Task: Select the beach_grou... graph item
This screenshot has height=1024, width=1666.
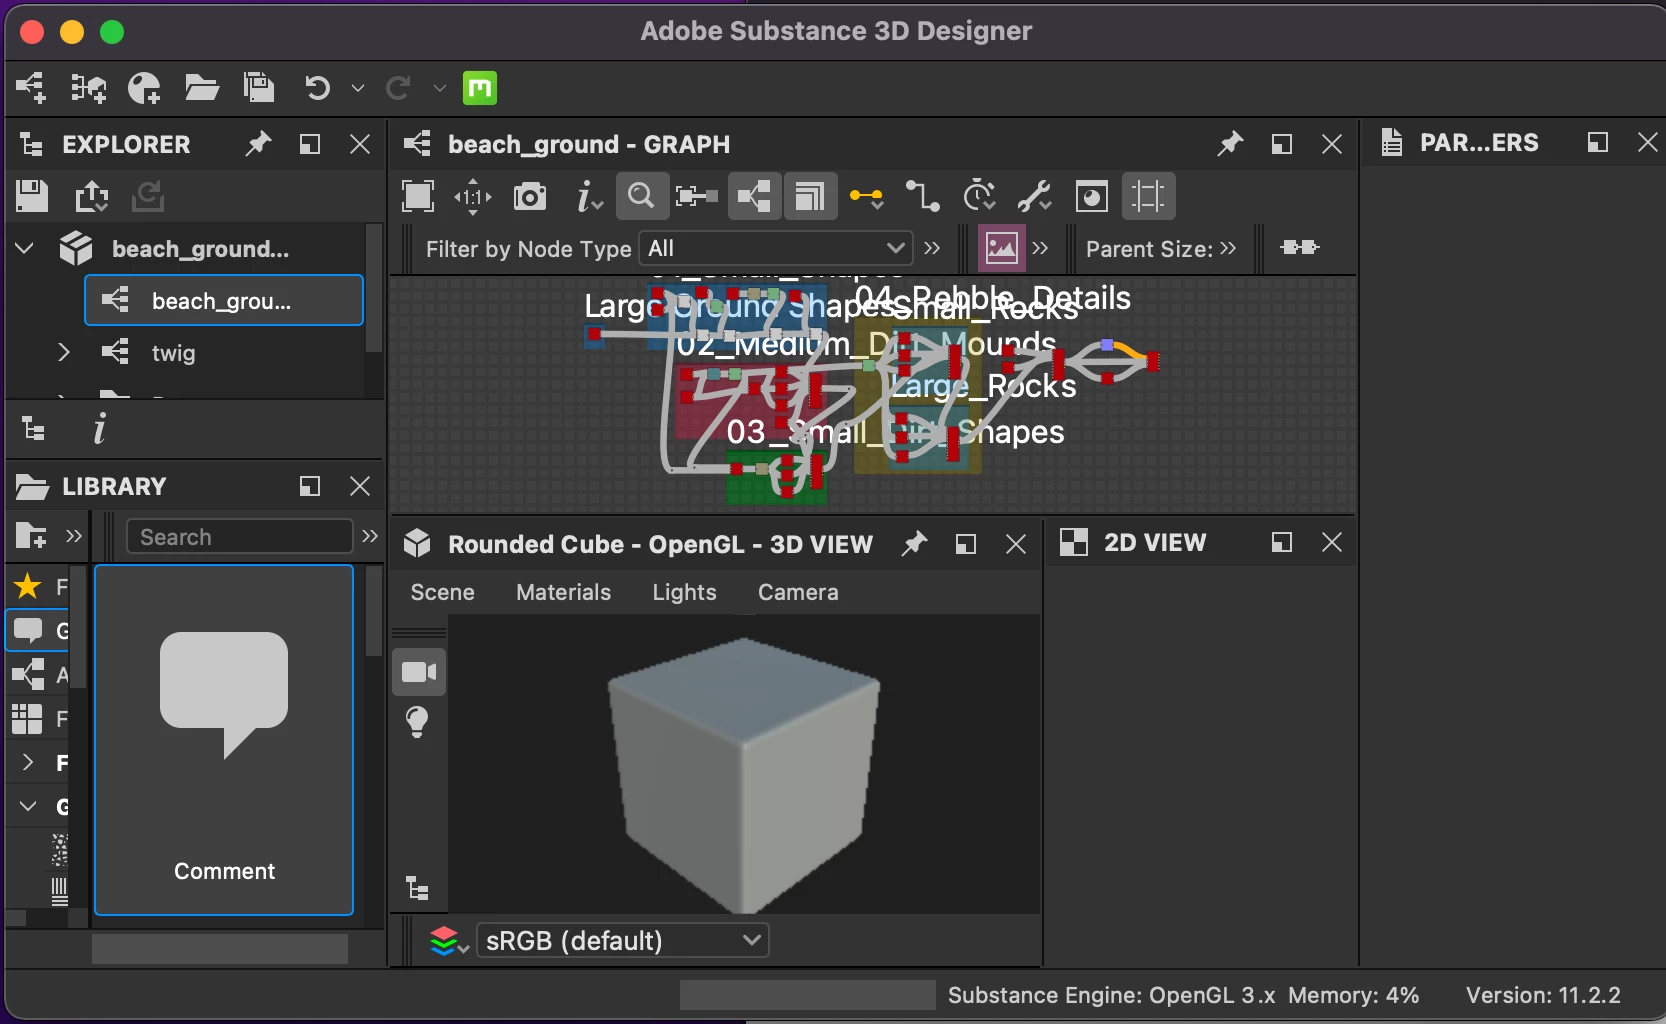Action: pyautogui.click(x=224, y=300)
